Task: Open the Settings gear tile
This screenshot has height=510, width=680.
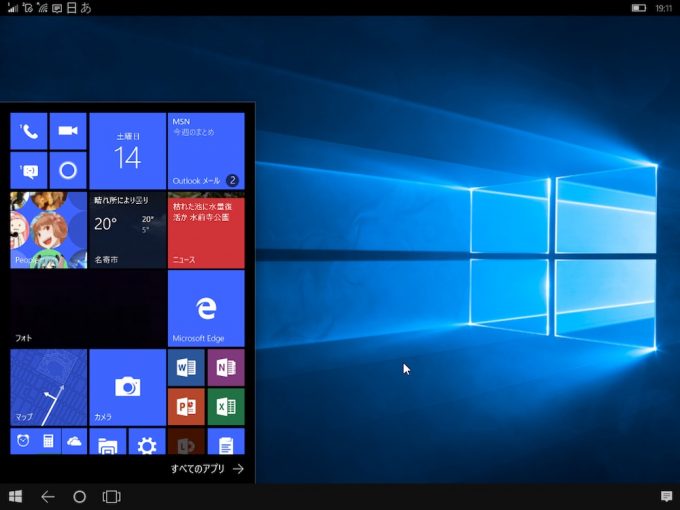Action: (147, 441)
